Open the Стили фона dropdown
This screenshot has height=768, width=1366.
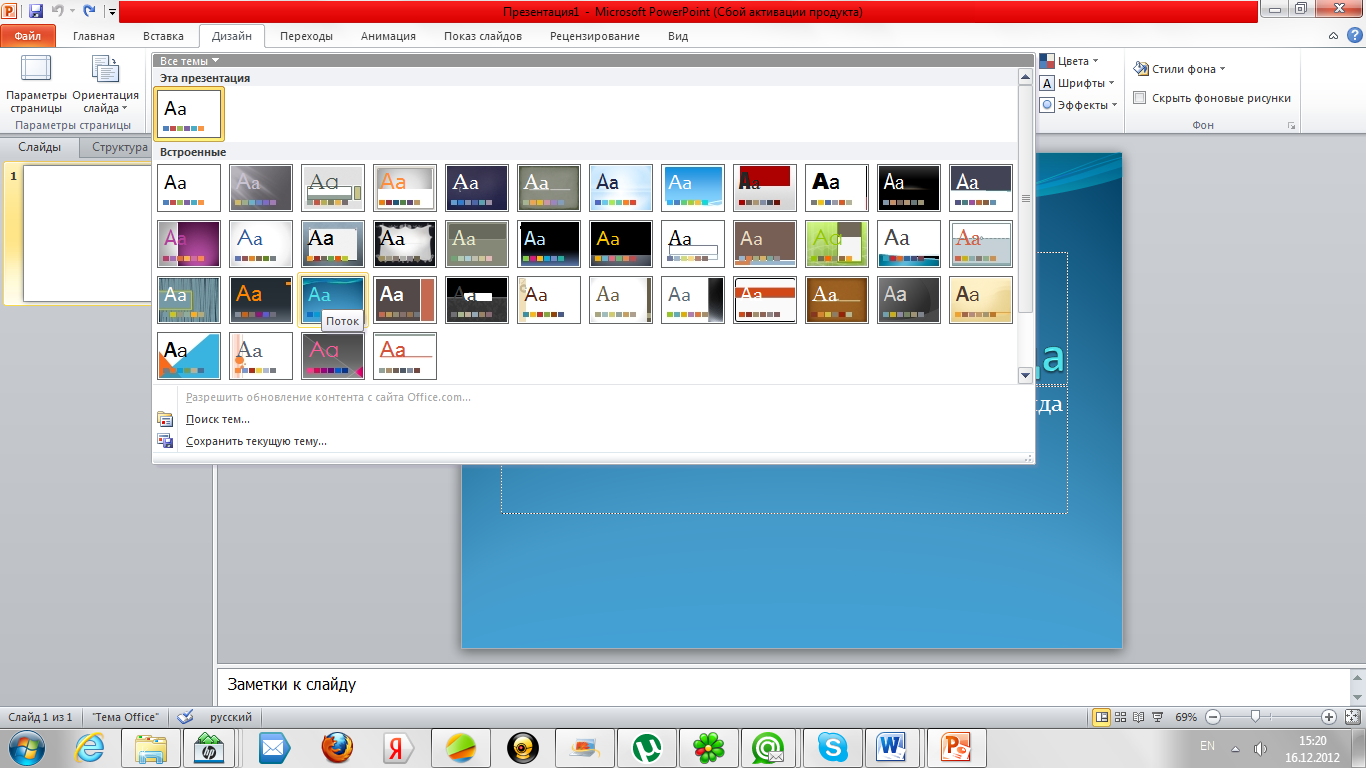pos(1180,69)
